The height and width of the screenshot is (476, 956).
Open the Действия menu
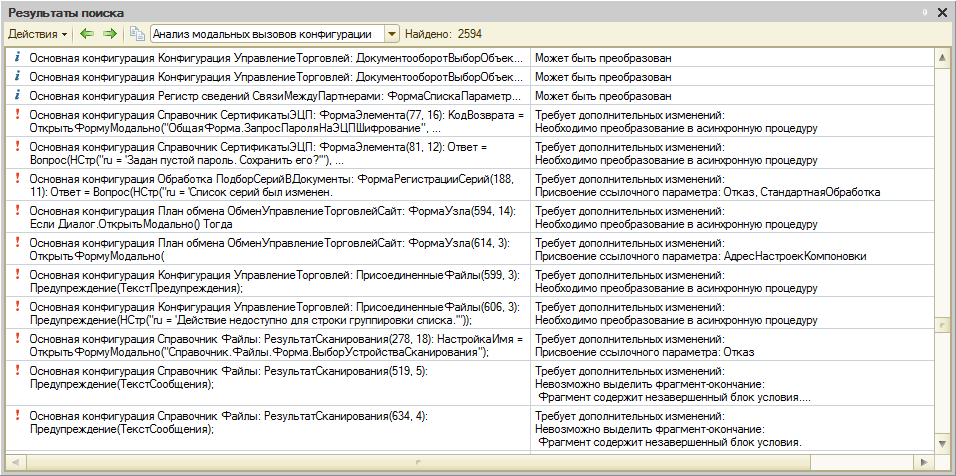38,34
